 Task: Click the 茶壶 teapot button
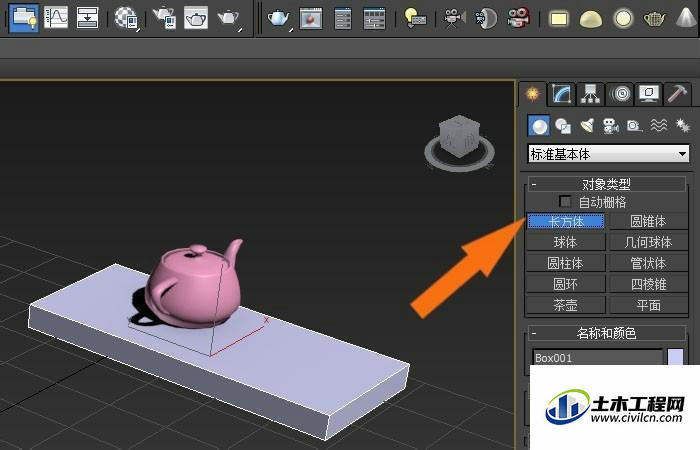pos(566,305)
